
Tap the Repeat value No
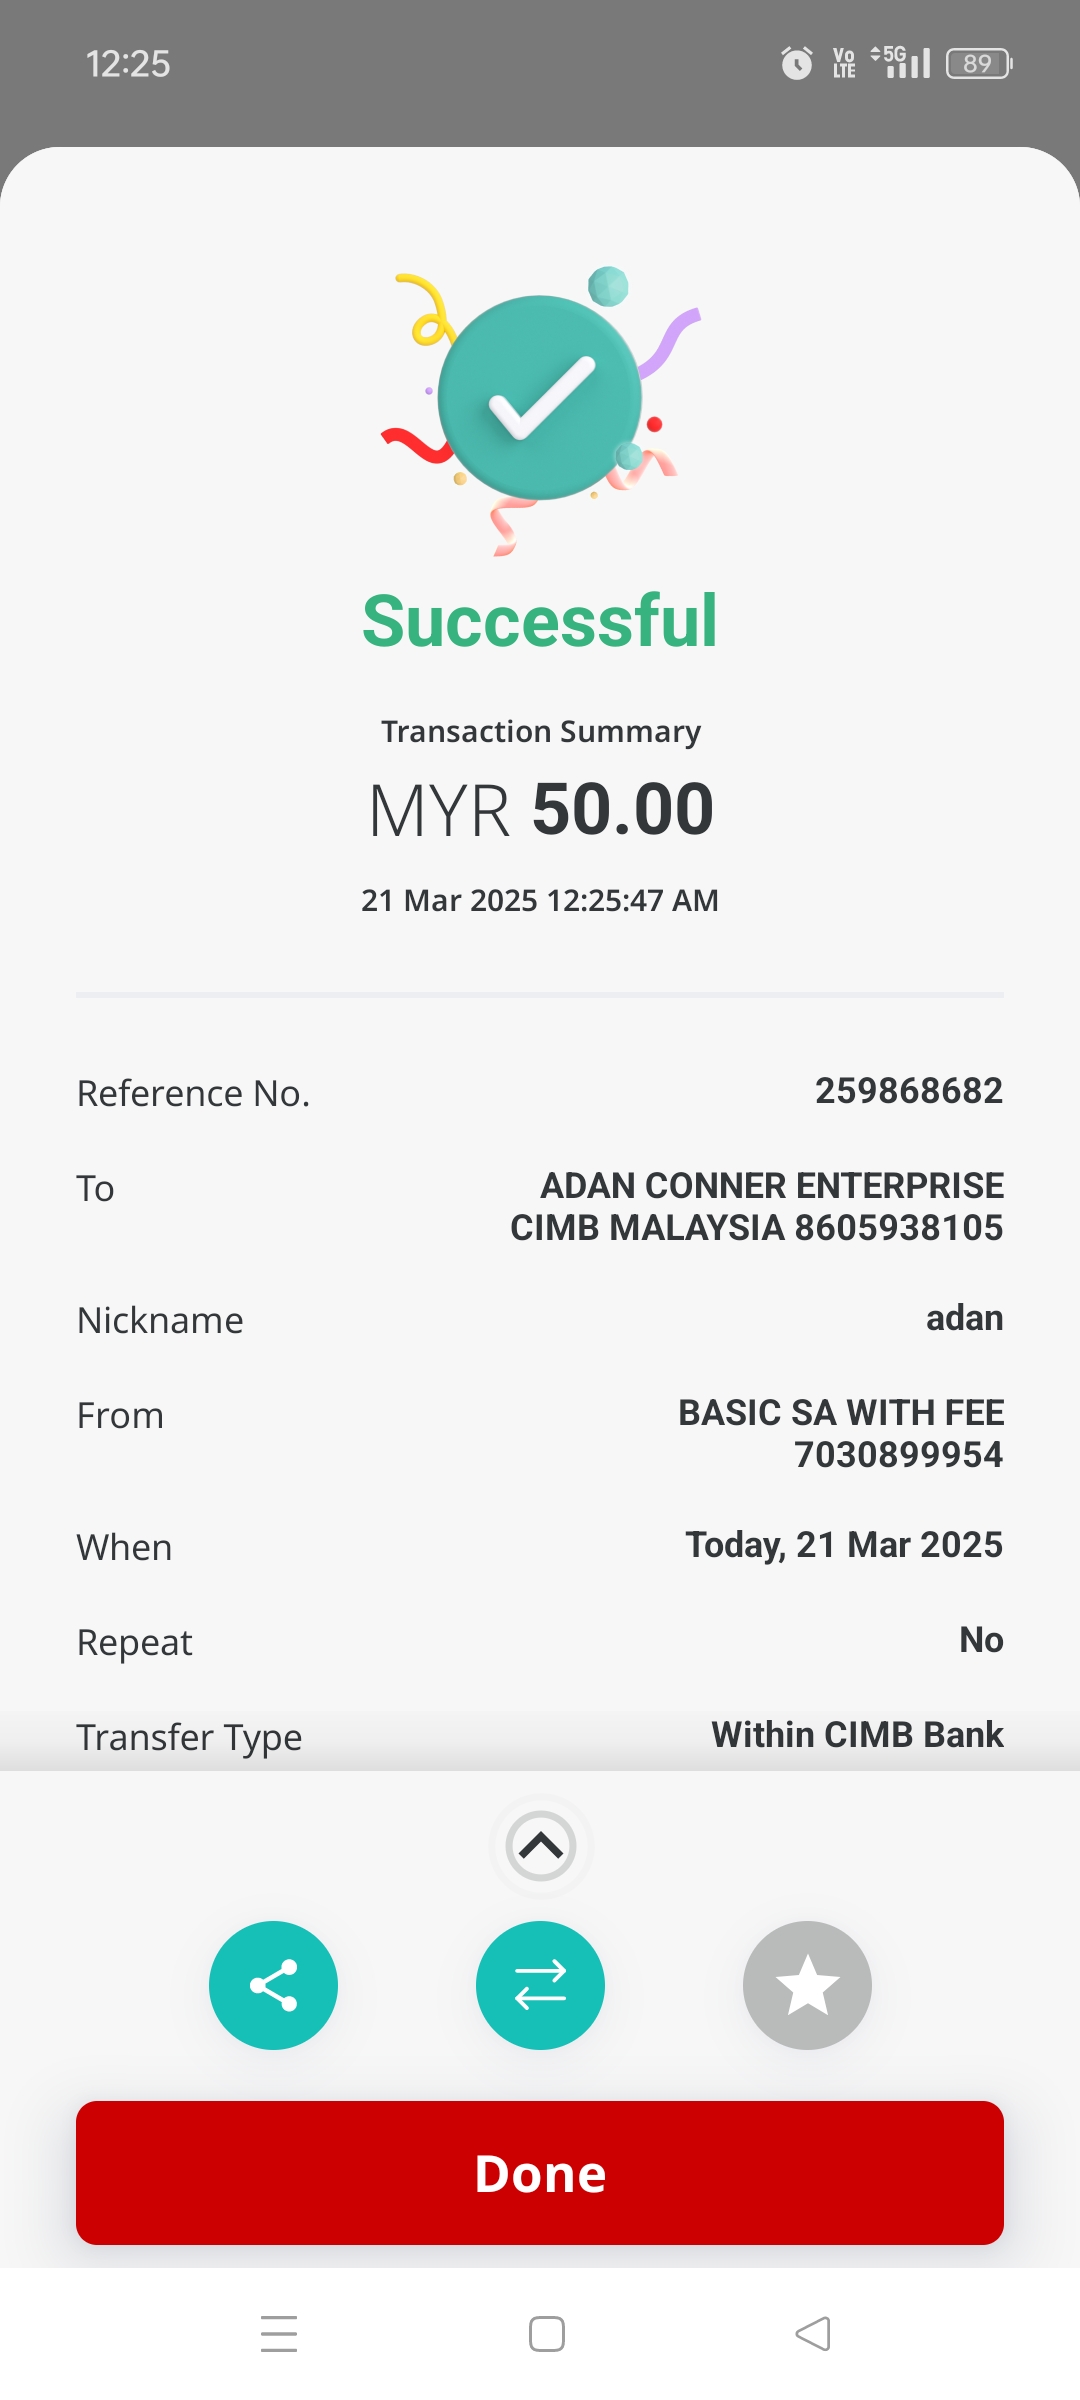[x=981, y=1640]
